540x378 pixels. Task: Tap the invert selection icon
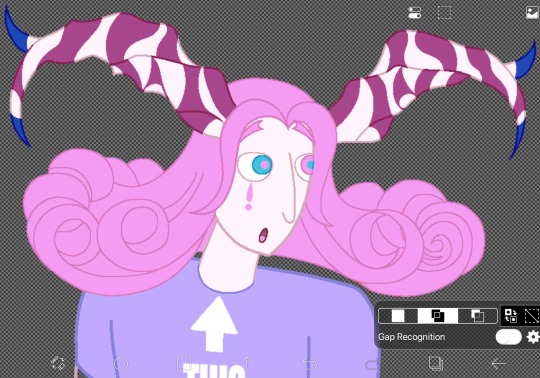pyautogui.click(x=510, y=315)
